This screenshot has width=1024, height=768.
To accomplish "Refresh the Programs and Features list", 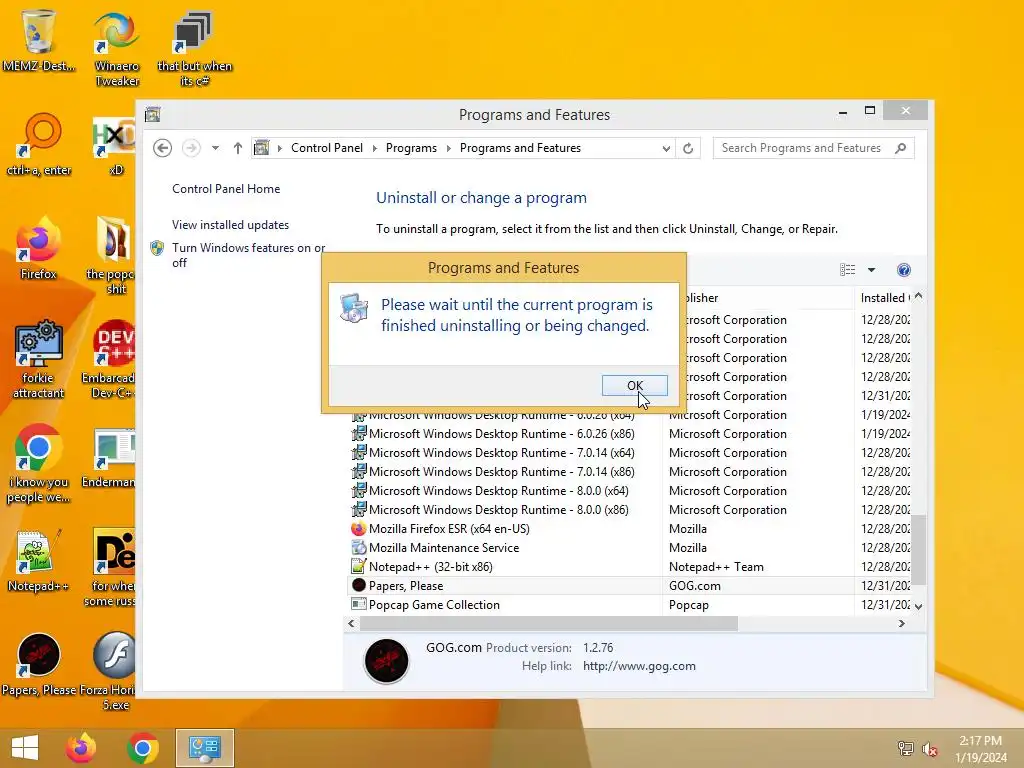I will coord(688,148).
